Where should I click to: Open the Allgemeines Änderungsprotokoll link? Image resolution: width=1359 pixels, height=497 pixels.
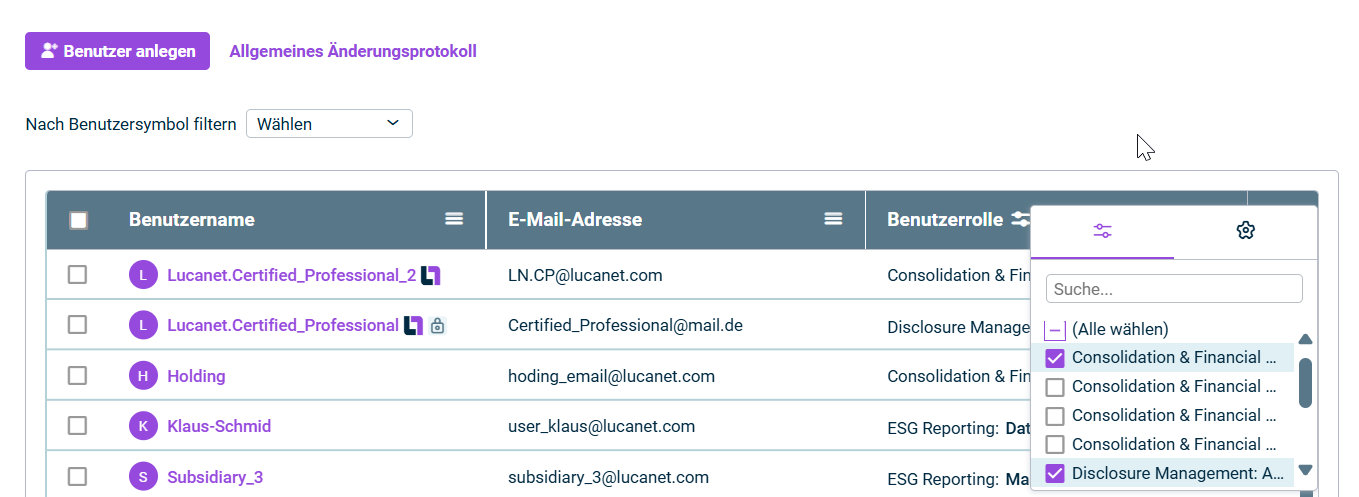[x=353, y=51]
